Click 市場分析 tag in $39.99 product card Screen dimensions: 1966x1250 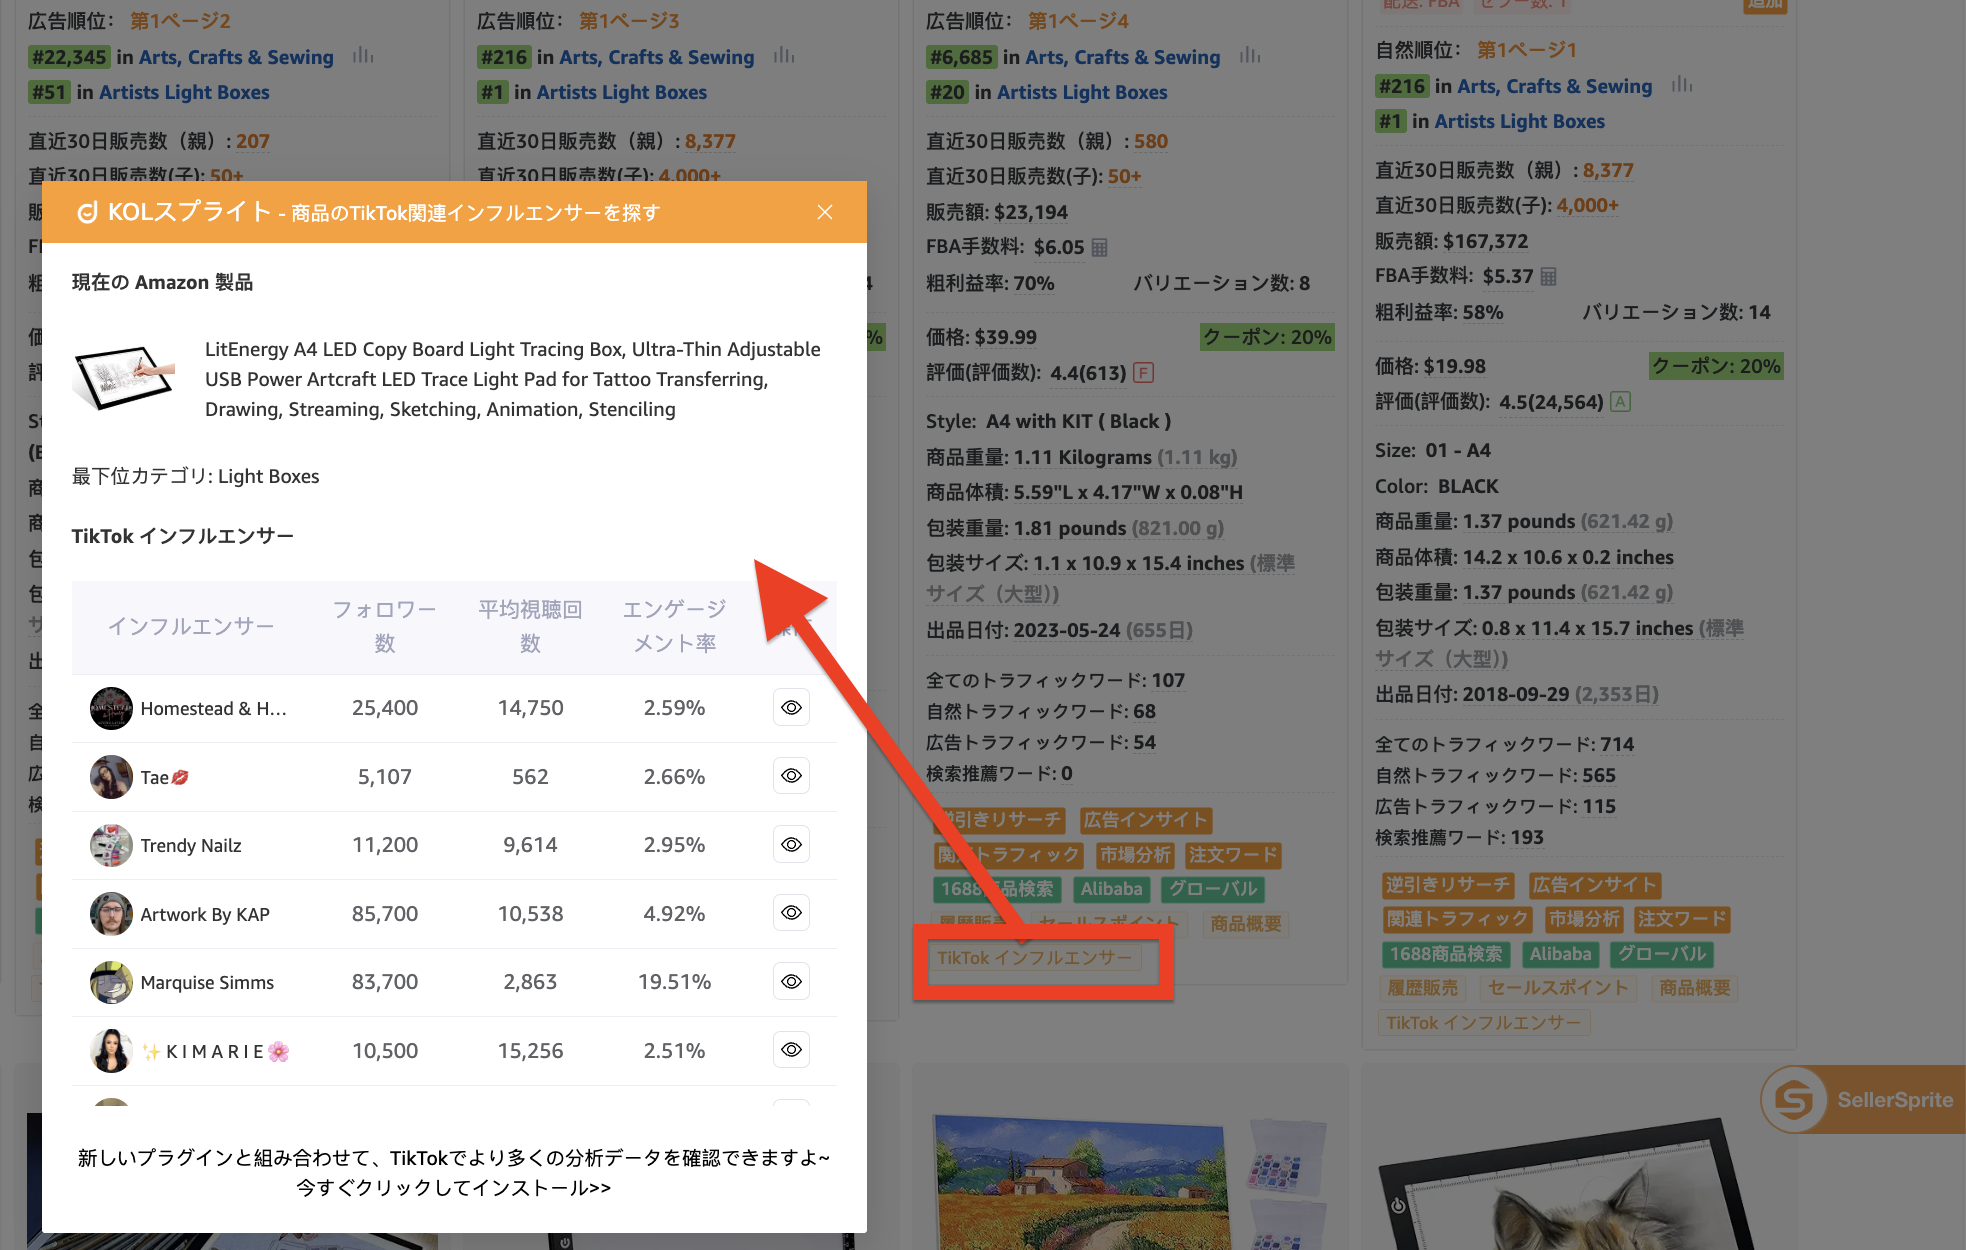1135,855
